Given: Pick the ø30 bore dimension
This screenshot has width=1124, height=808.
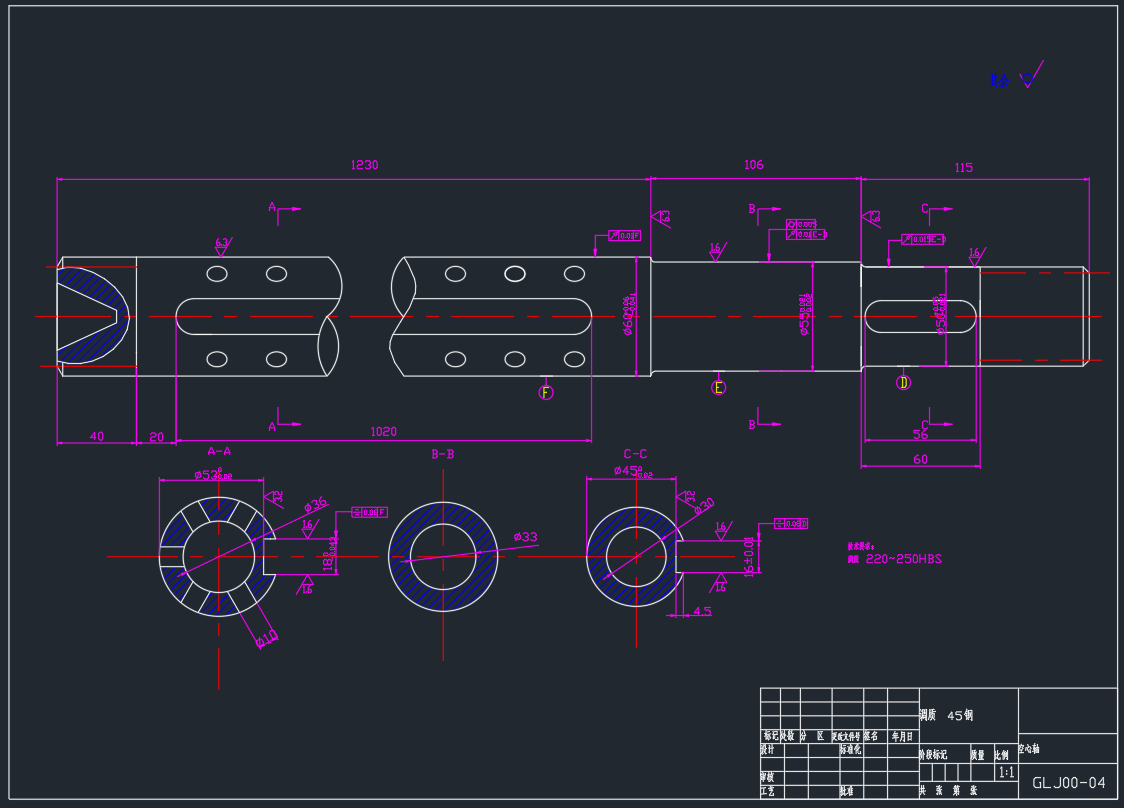Looking at the screenshot, I should click(704, 507).
